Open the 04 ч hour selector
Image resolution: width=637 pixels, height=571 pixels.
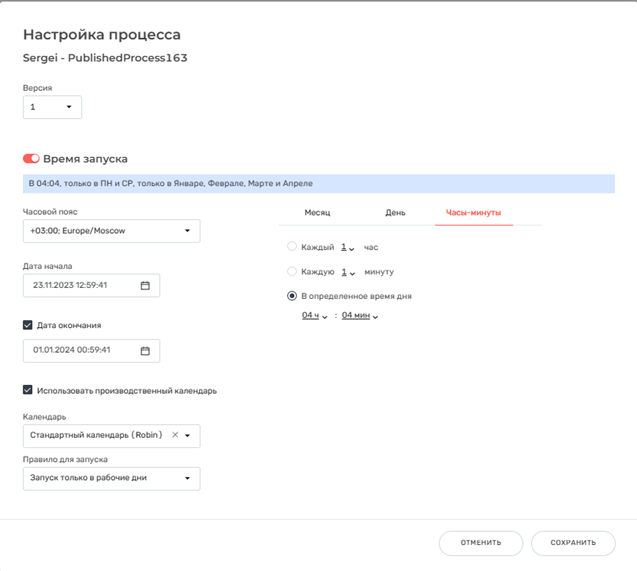coord(314,316)
